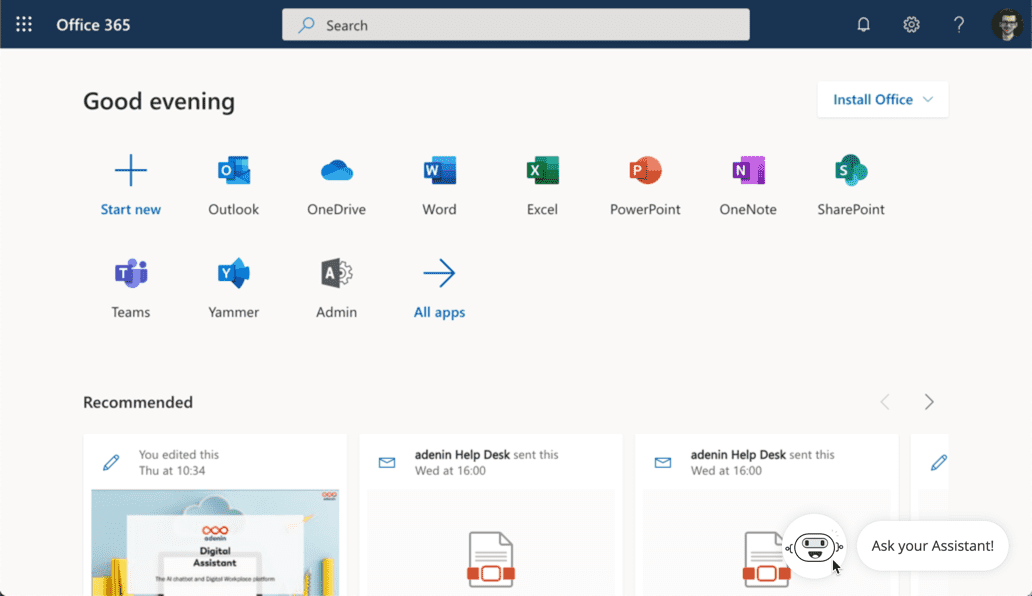Open the app launcher waffle grid
This screenshot has width=1032, height=596.
(x=24, y=24)
